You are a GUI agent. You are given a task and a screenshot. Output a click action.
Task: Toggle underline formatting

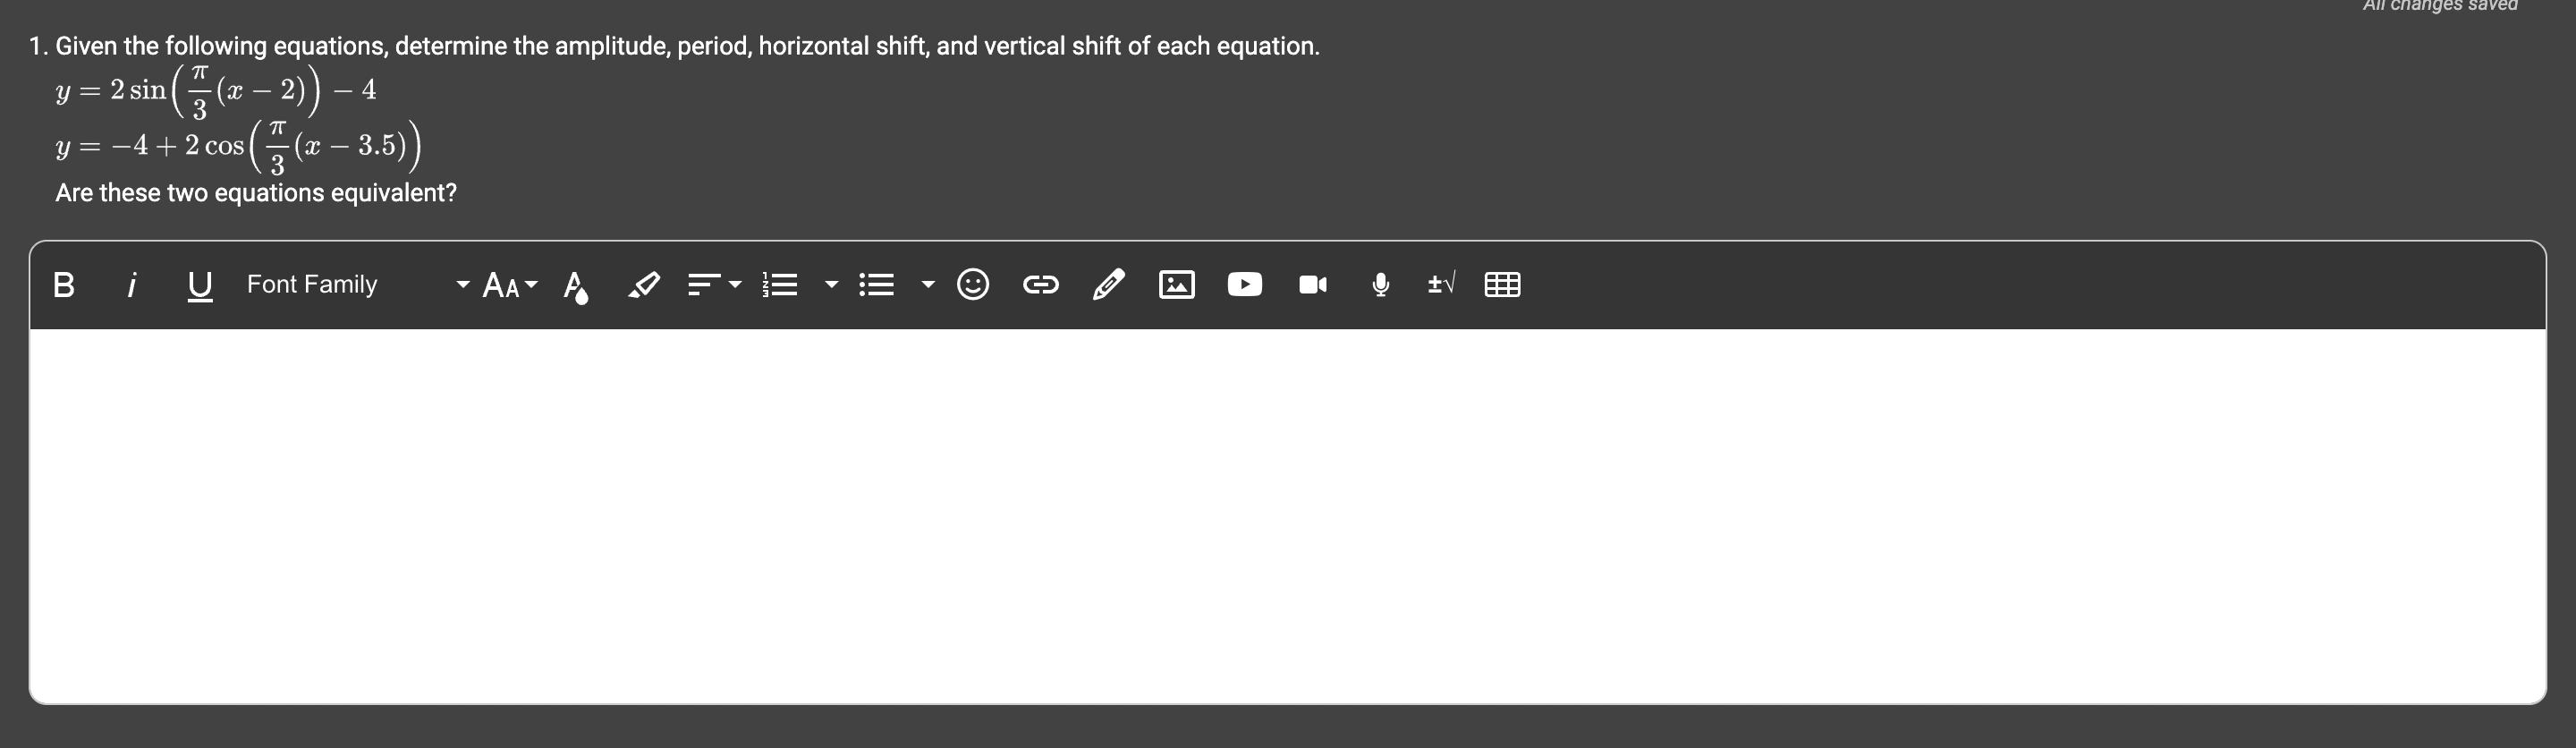200,285
